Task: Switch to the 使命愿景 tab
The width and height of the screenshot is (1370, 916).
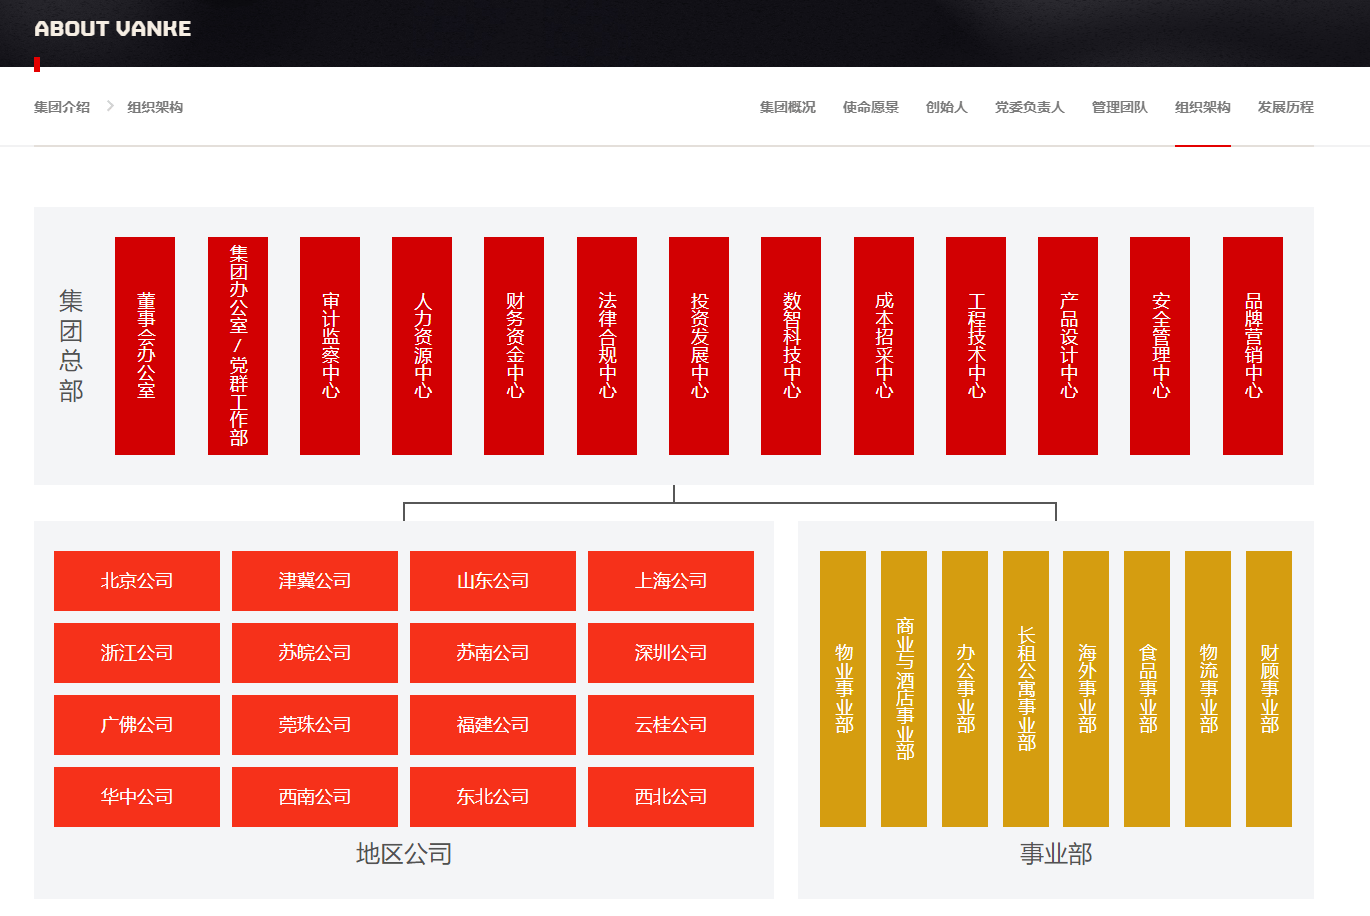Action: tap(870, 107)
